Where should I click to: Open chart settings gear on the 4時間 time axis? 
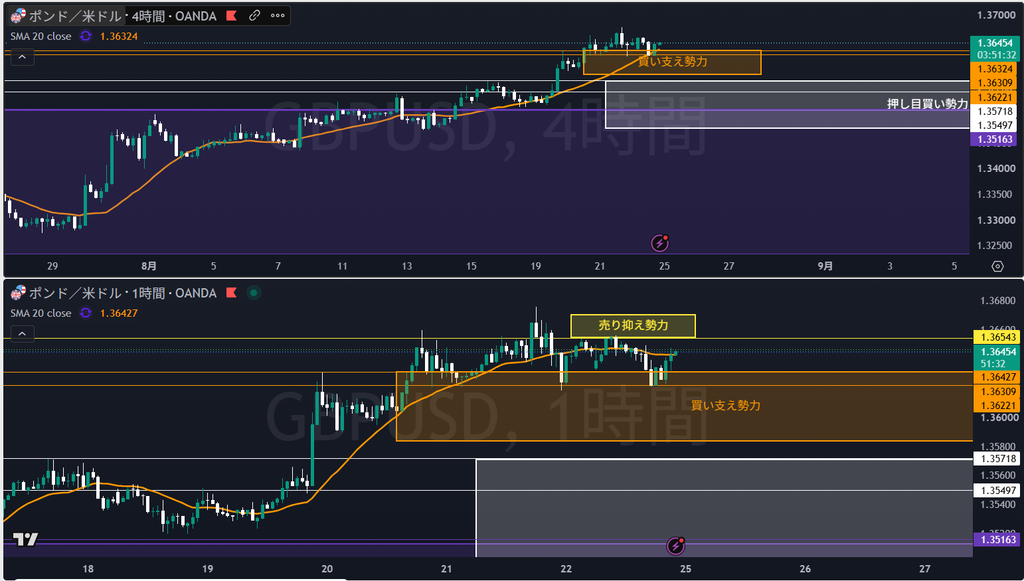pyautogui.click(x=997, y=266)
